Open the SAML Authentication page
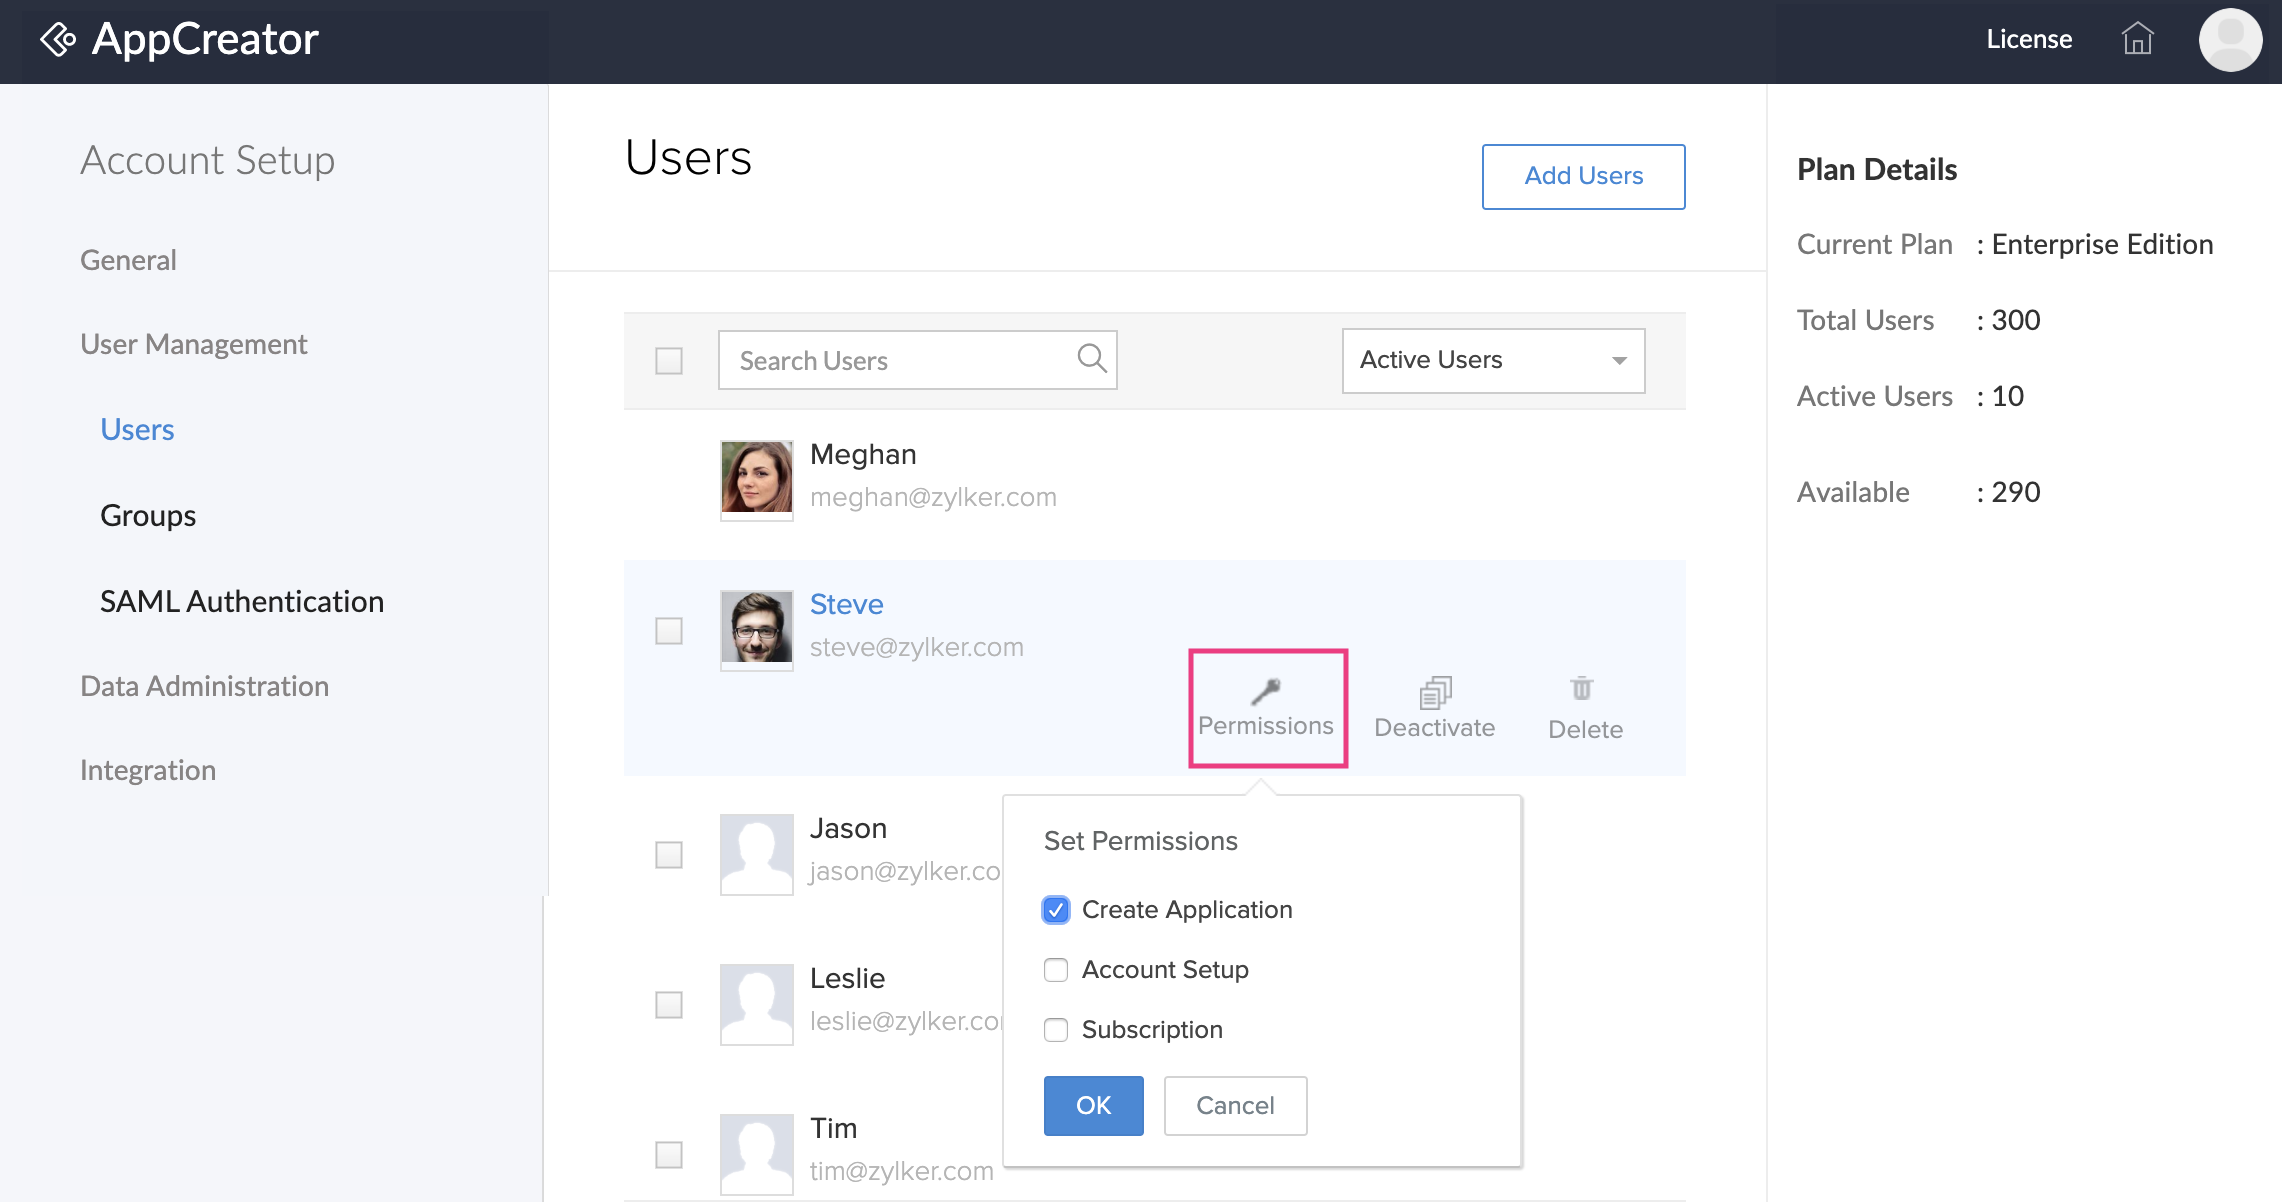 tap(241, 601)
